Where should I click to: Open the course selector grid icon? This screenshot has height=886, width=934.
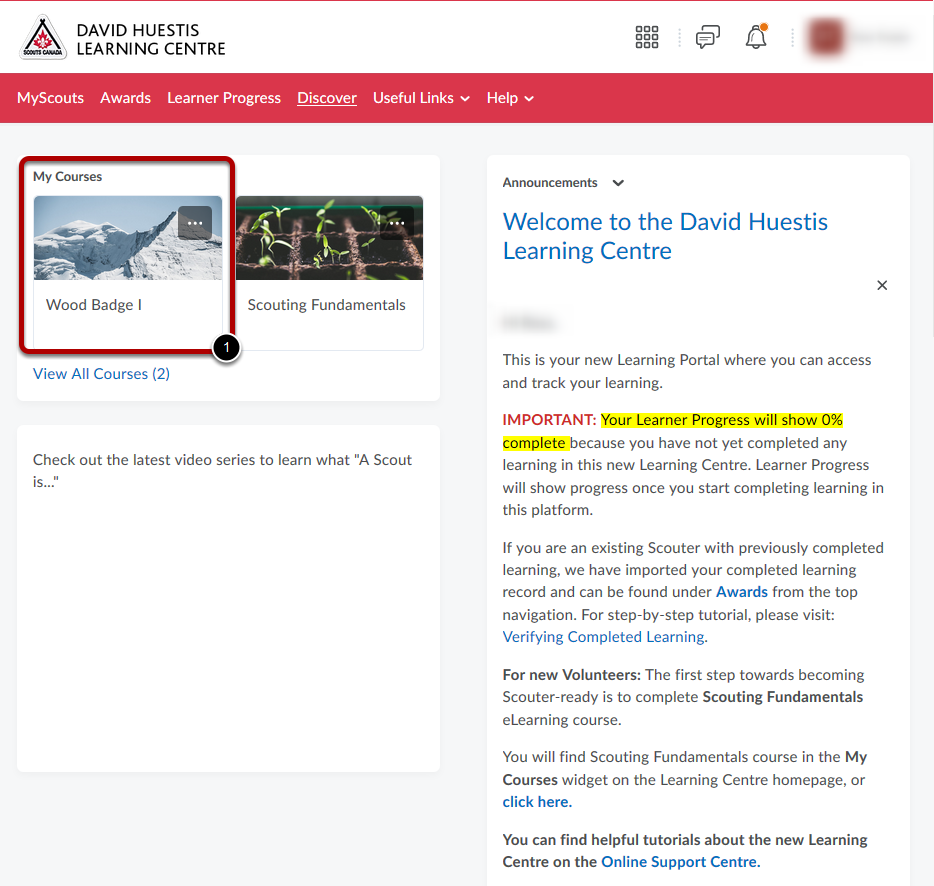(x=646, y=37)
